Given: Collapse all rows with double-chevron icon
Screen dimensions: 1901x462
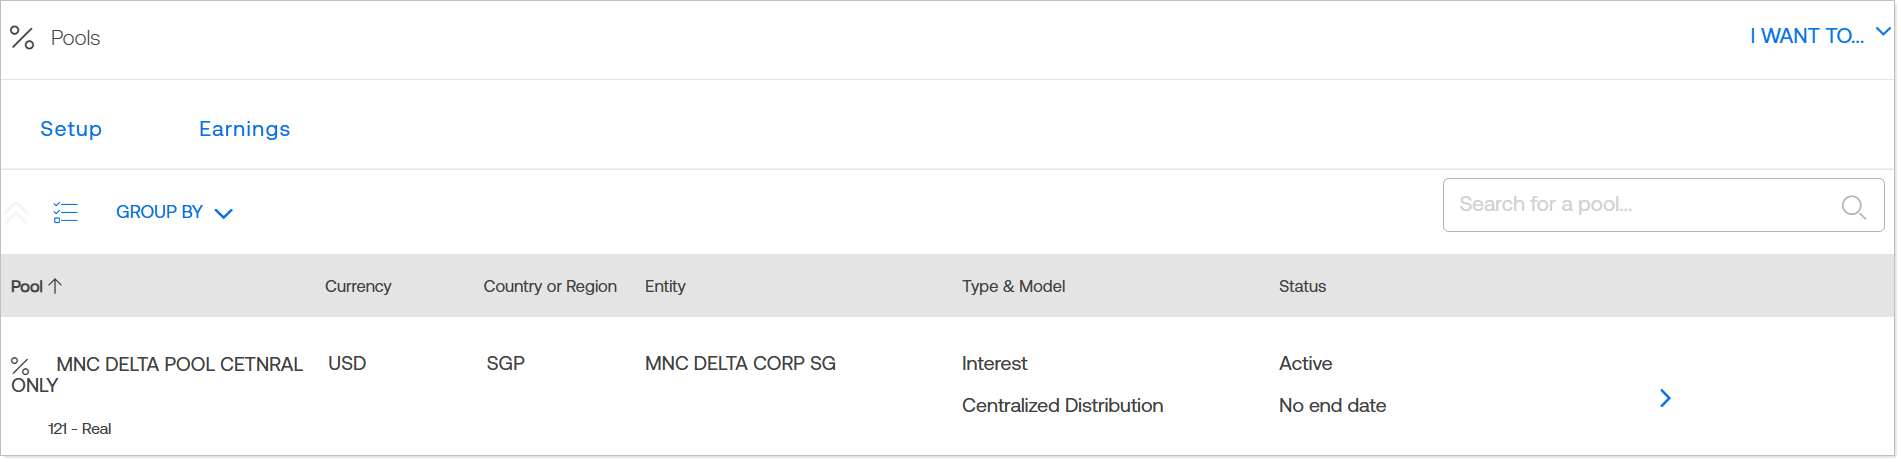Looking at the screenshot, I should coord(16,212).
